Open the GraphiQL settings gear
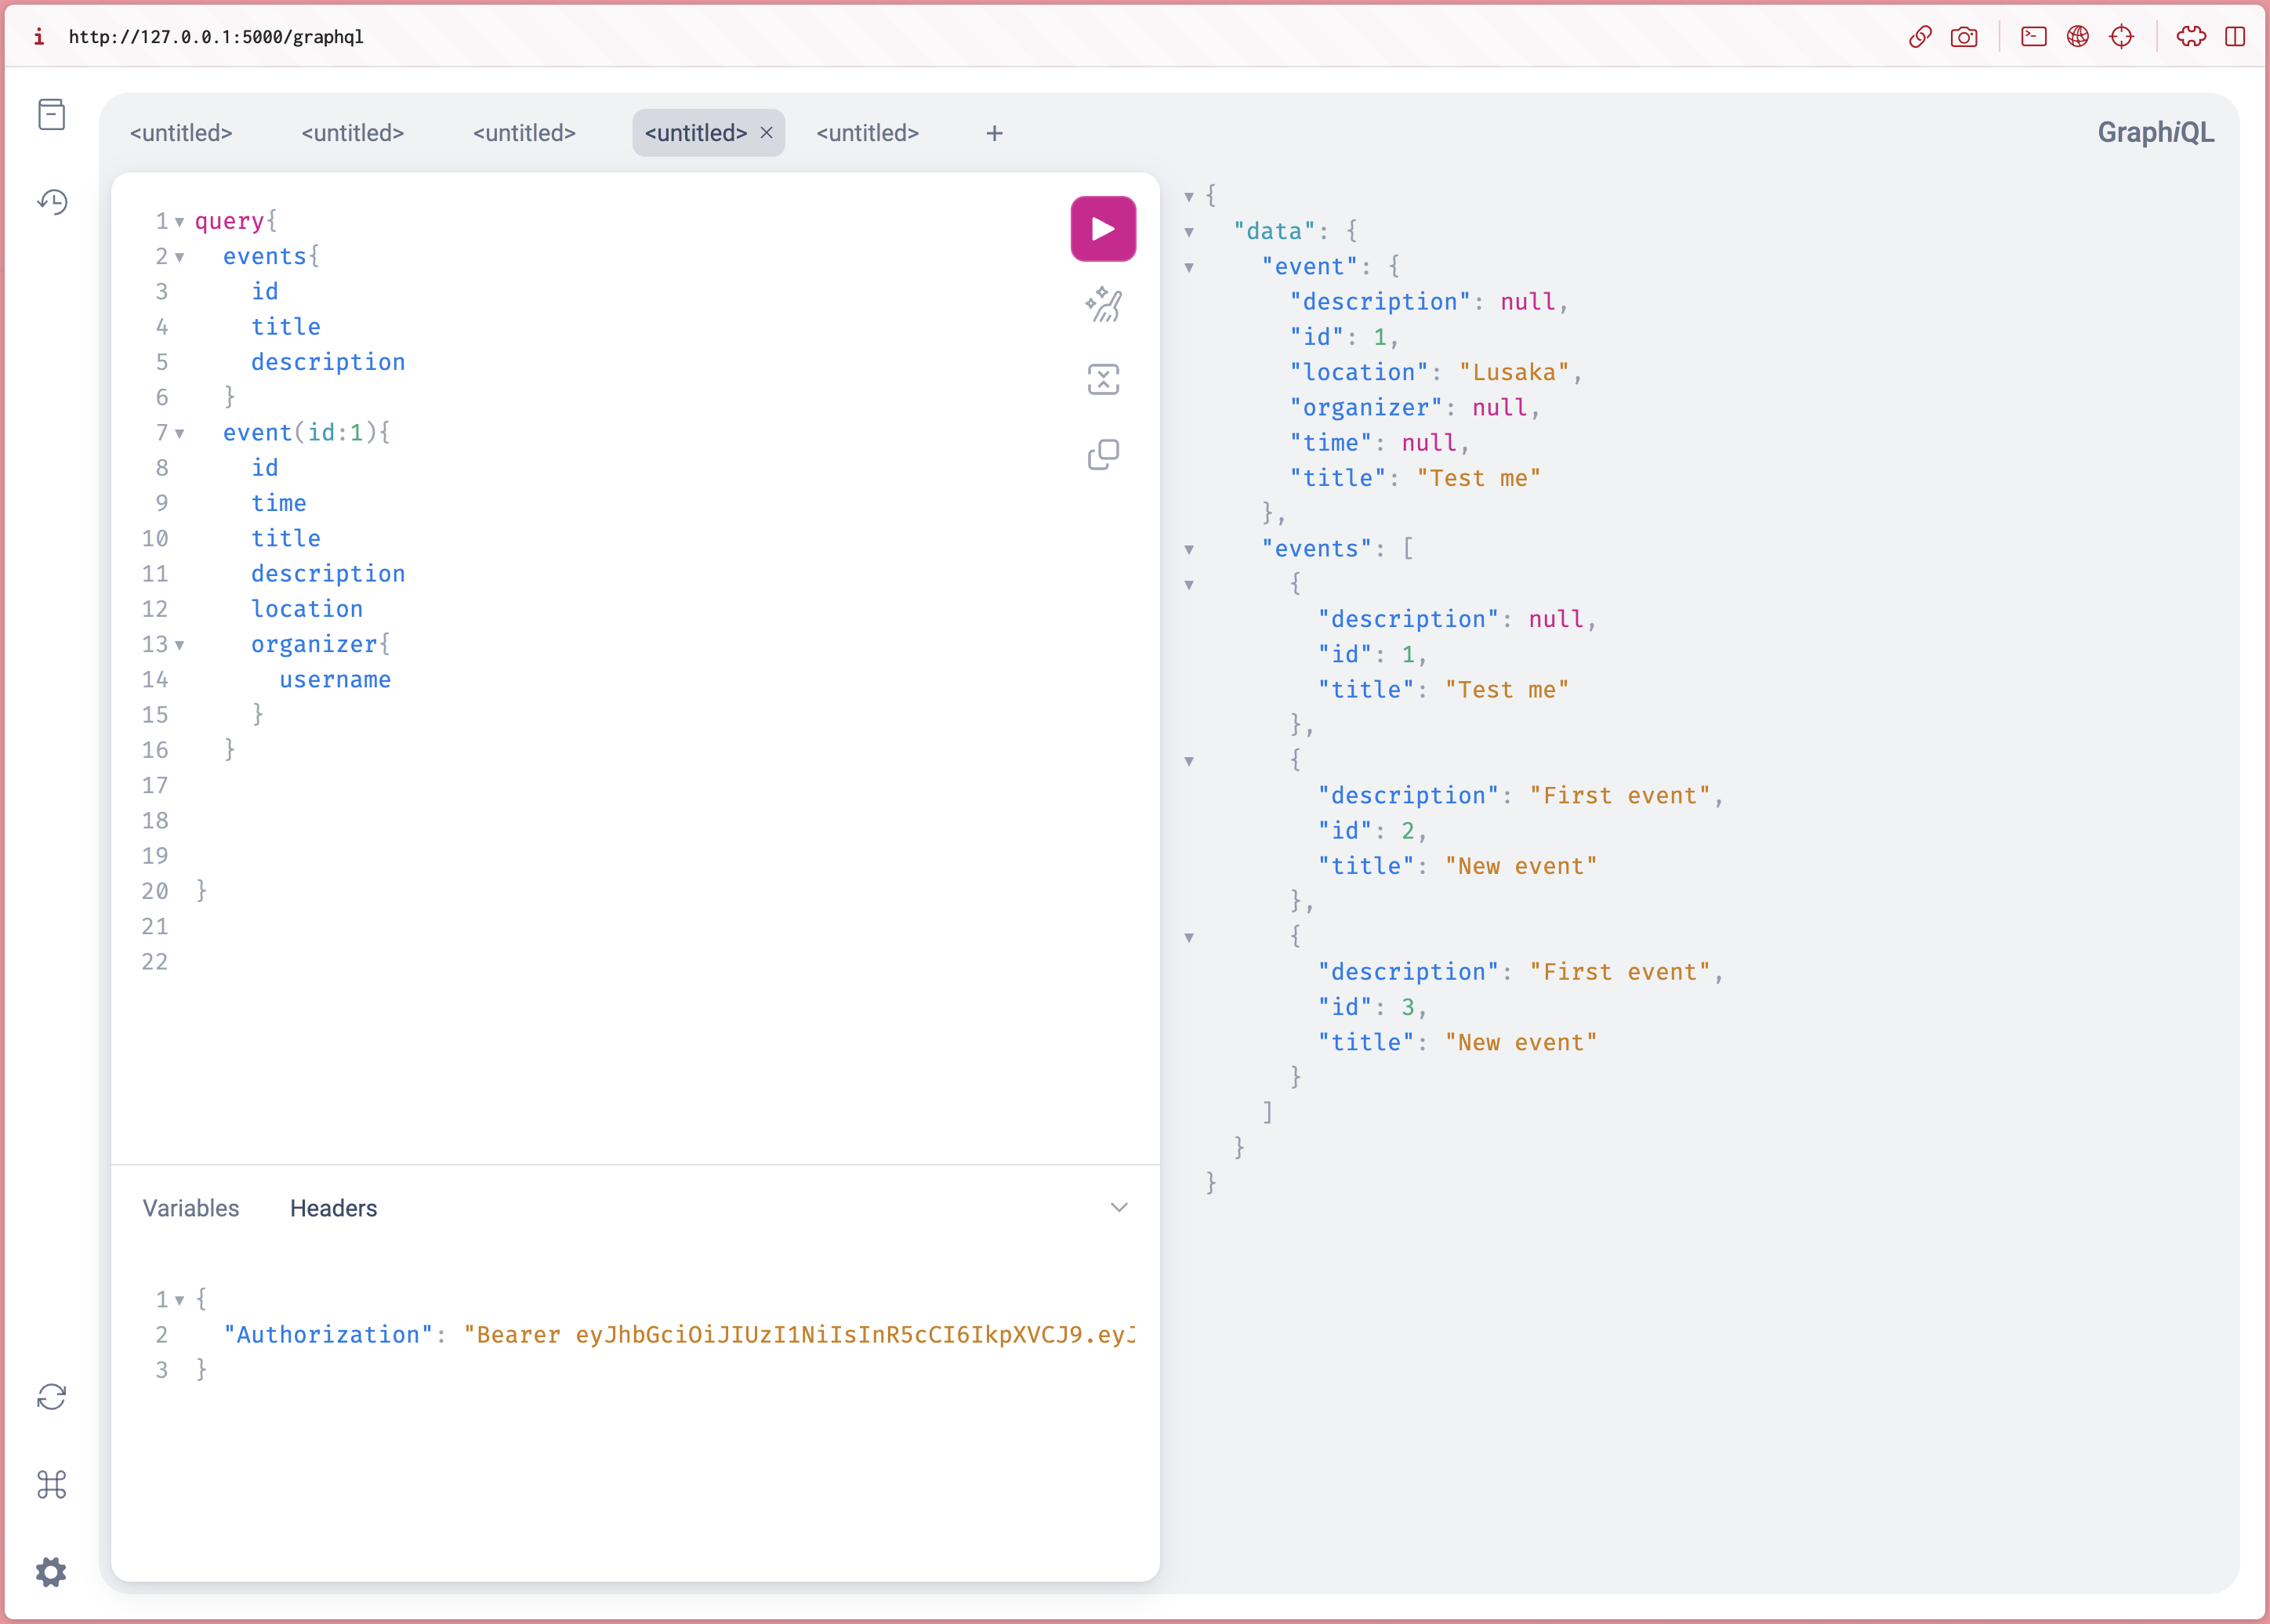This screenshot has height=1624, width=2270. tap(51, 1572)
